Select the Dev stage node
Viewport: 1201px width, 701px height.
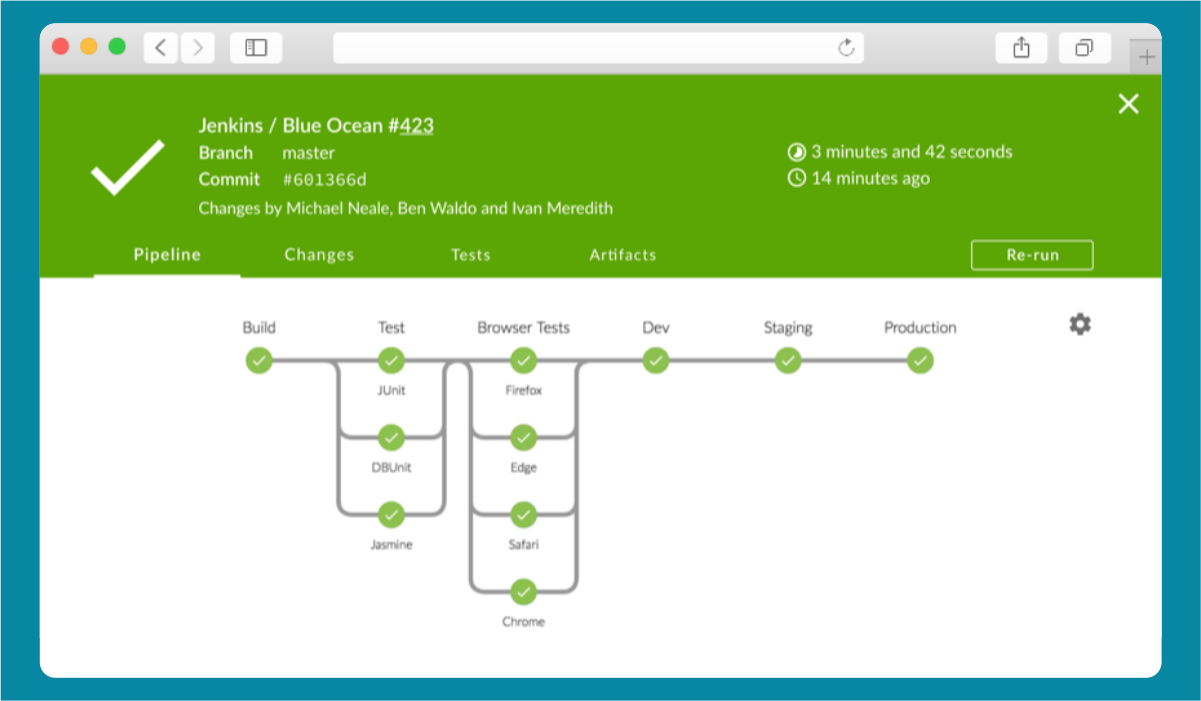[x=656, y=360]
